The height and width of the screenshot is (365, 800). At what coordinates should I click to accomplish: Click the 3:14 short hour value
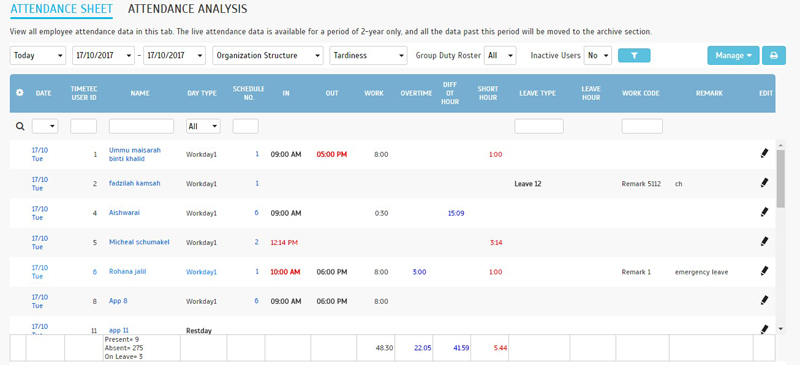coord(495,242)
